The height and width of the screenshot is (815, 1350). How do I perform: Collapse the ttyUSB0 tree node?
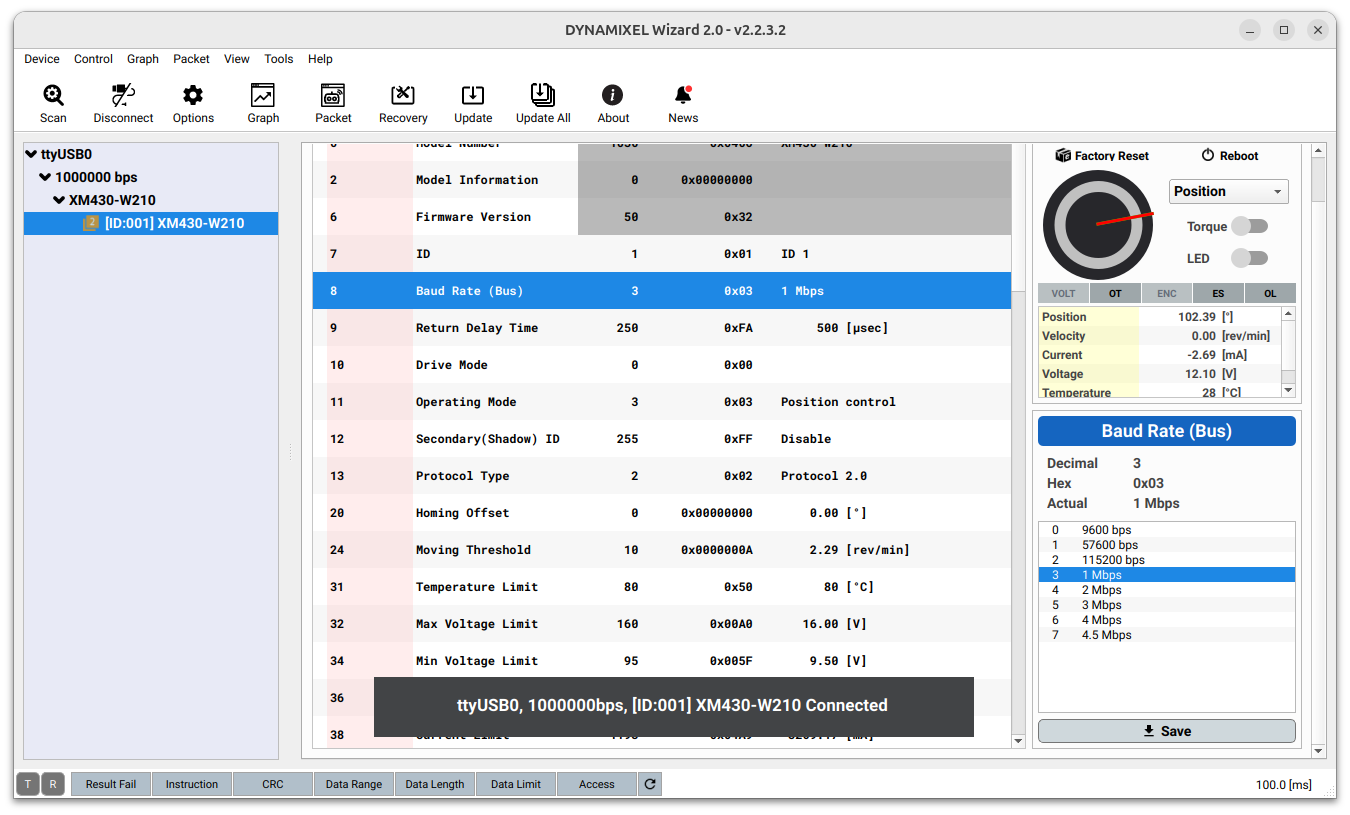coord(31,154)
